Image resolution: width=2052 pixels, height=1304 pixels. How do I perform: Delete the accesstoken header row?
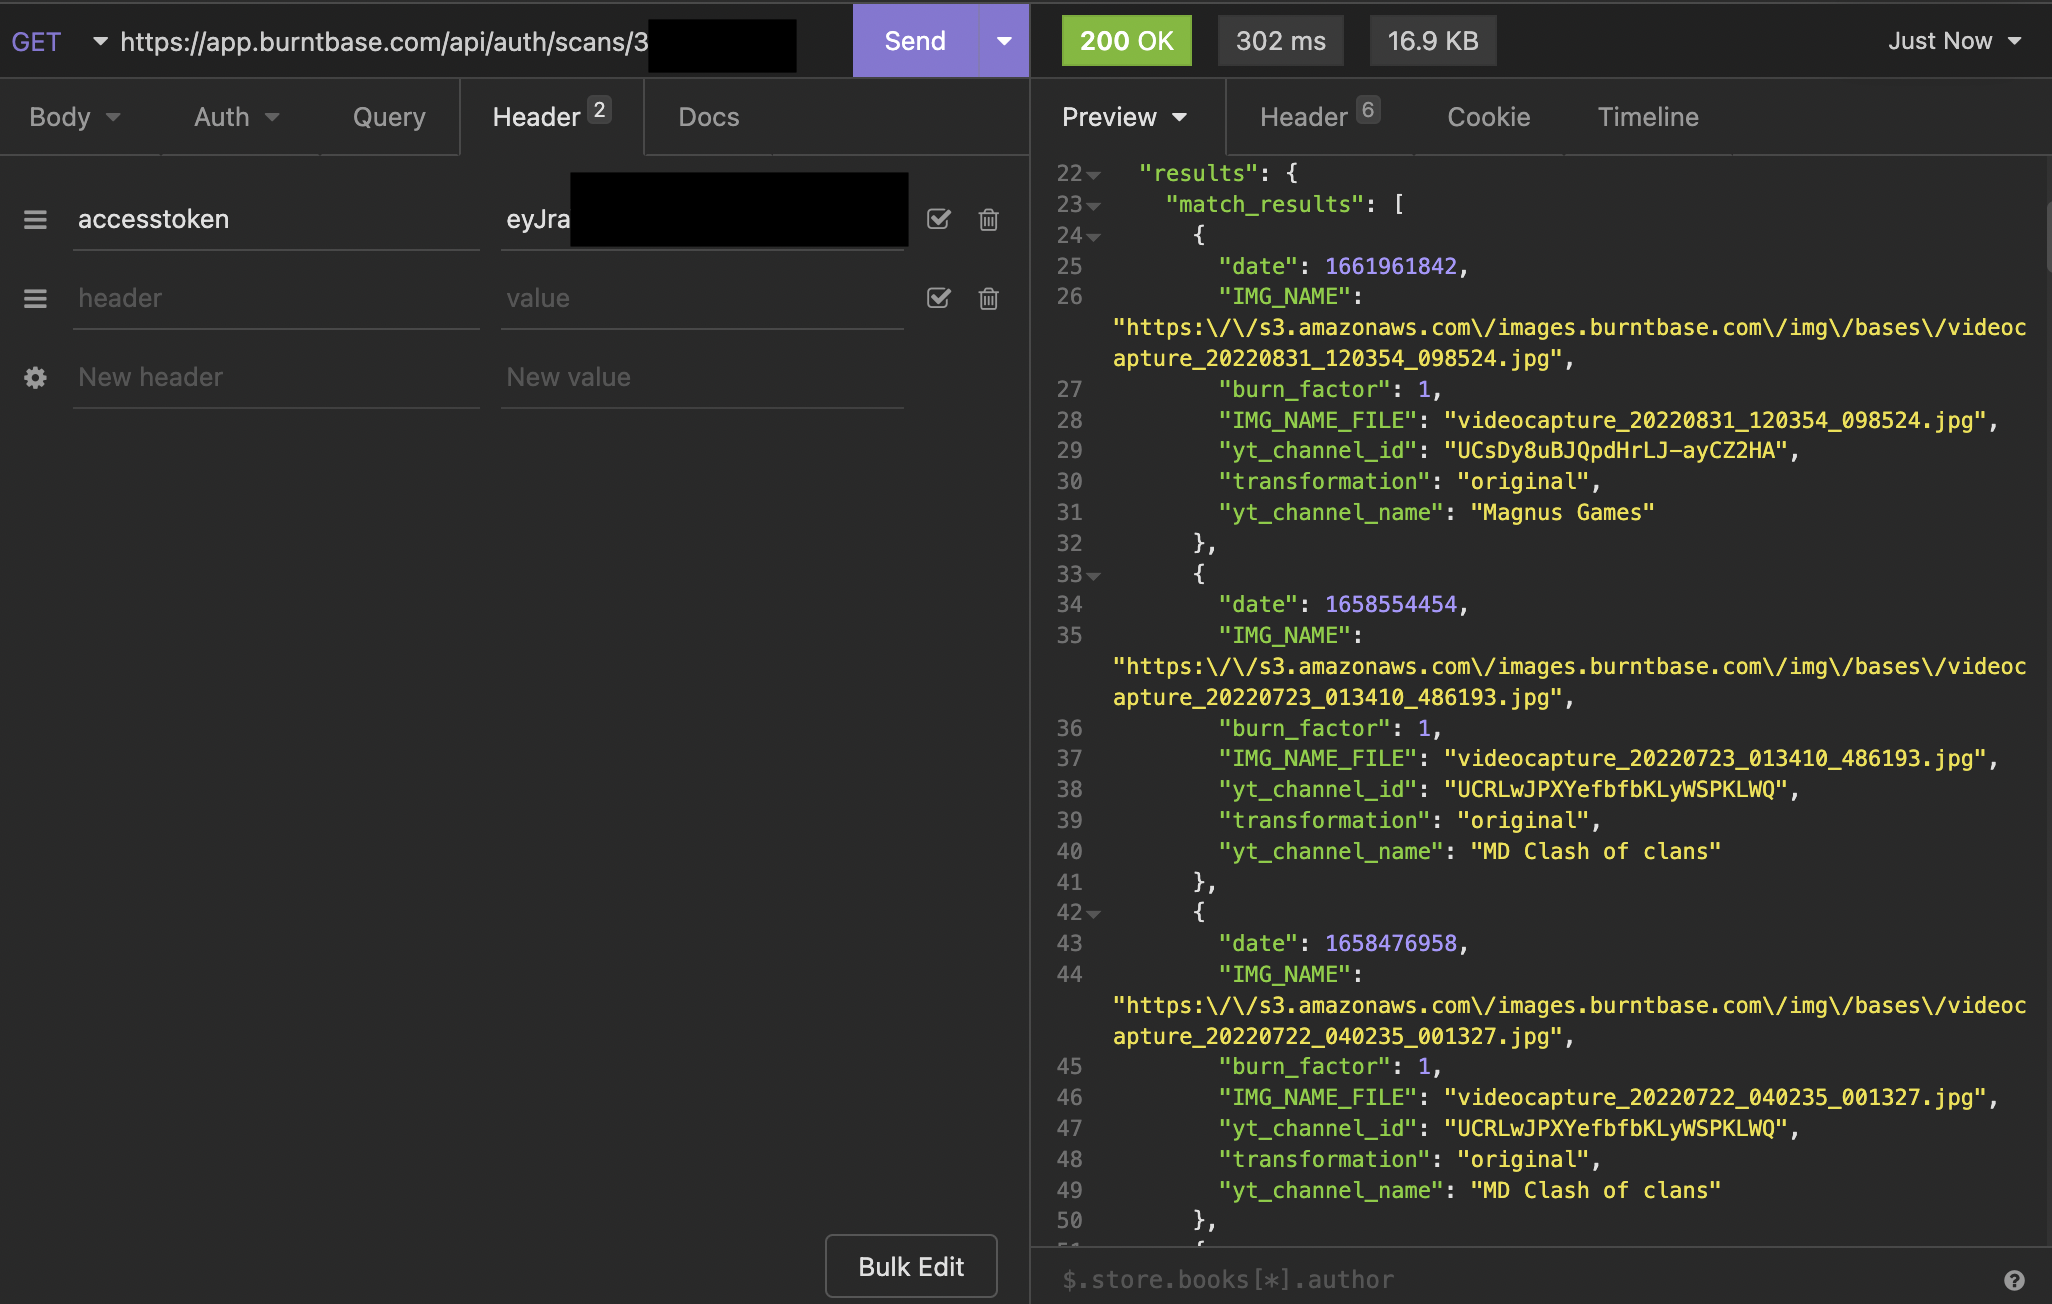[x=988, y=220]
